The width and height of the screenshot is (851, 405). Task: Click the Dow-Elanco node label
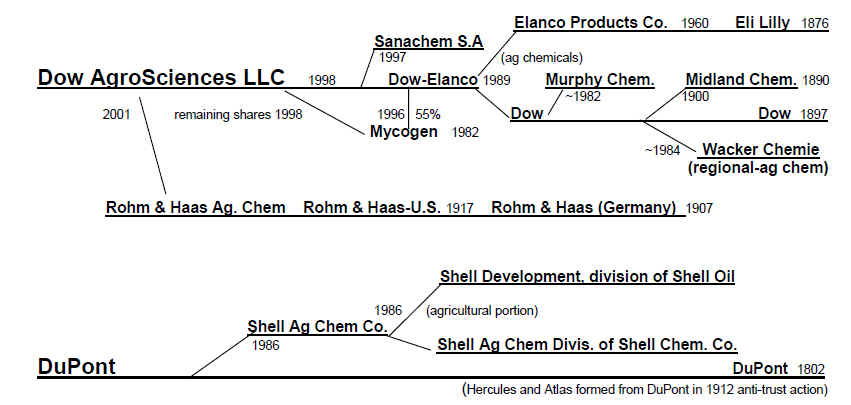pos(433,80)
